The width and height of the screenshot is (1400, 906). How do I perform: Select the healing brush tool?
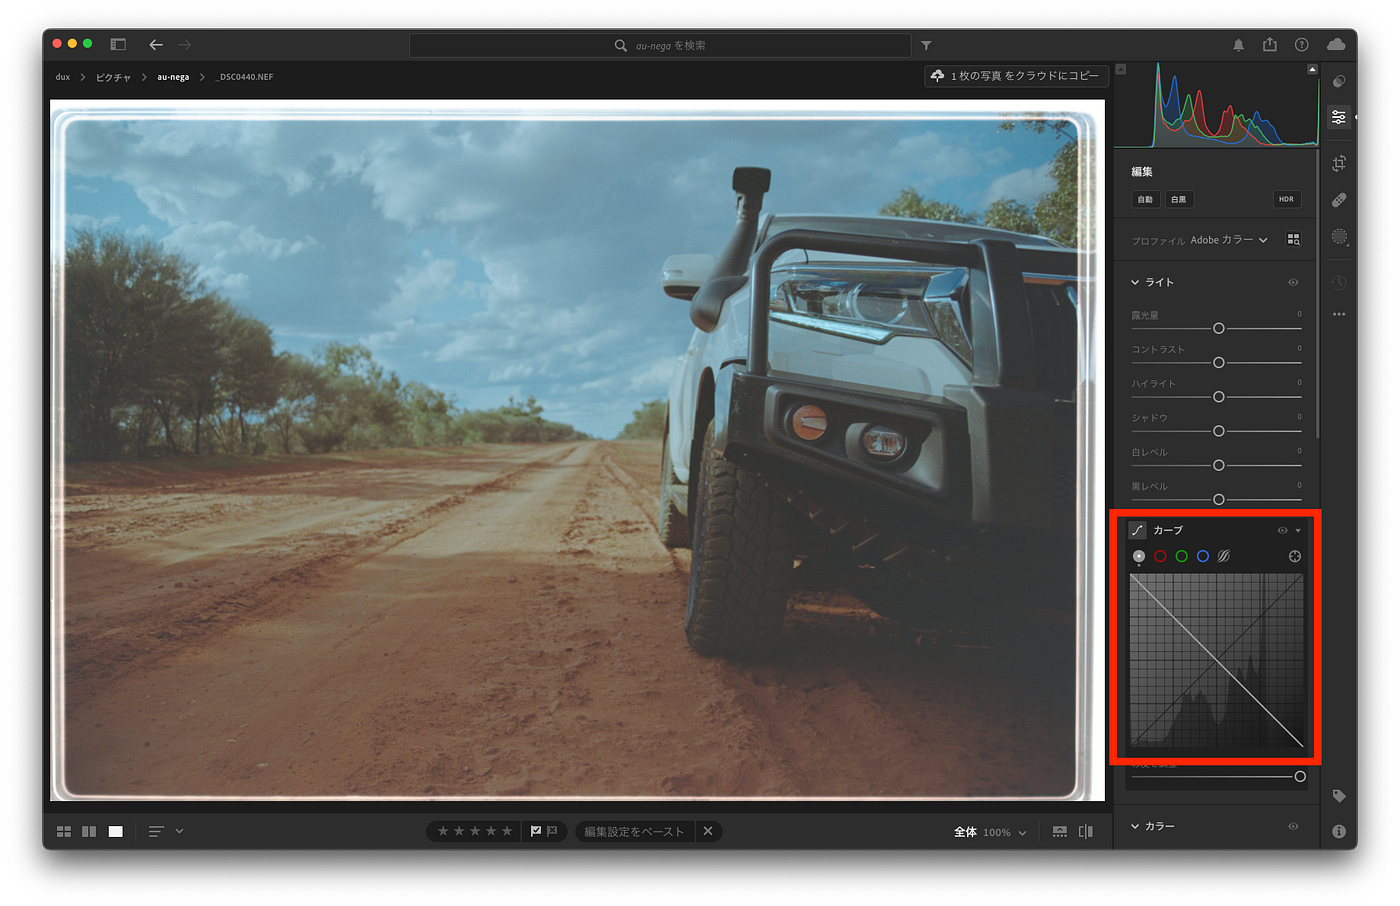click(x=1339, y=200)
